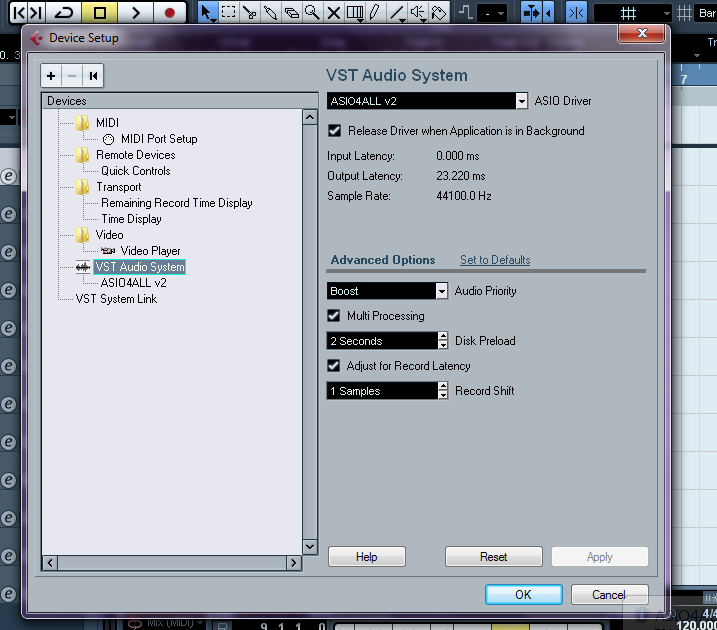Select the Split scissors tool
This screenshot has width=717, height=630.
(x=249, y=12)
